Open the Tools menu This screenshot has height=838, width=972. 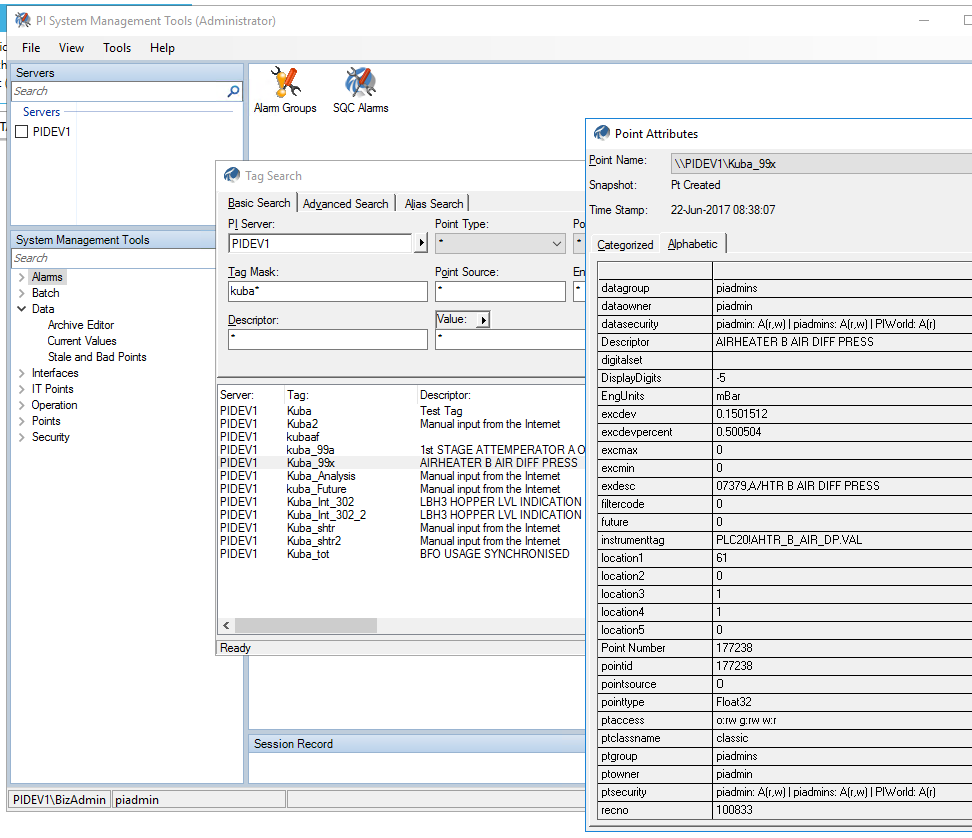117,48
